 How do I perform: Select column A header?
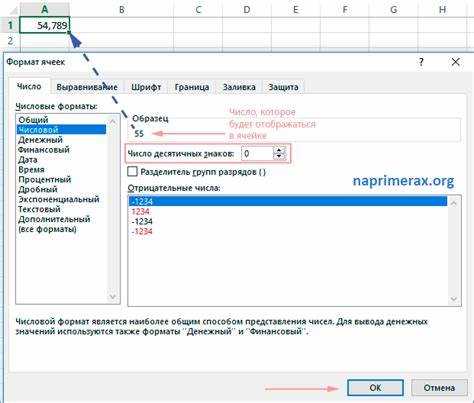coord(45,9)
